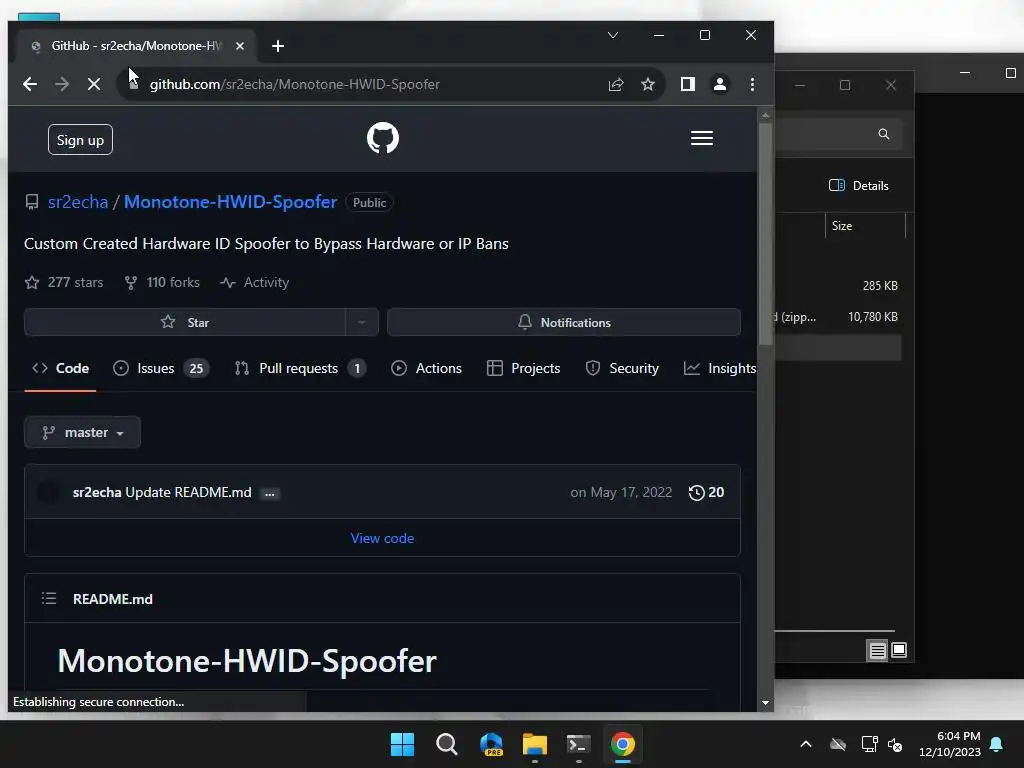Select the 10,780 KB zipped file row
The width and height of the screenshot is (1024, 768).
coord(839,317)
